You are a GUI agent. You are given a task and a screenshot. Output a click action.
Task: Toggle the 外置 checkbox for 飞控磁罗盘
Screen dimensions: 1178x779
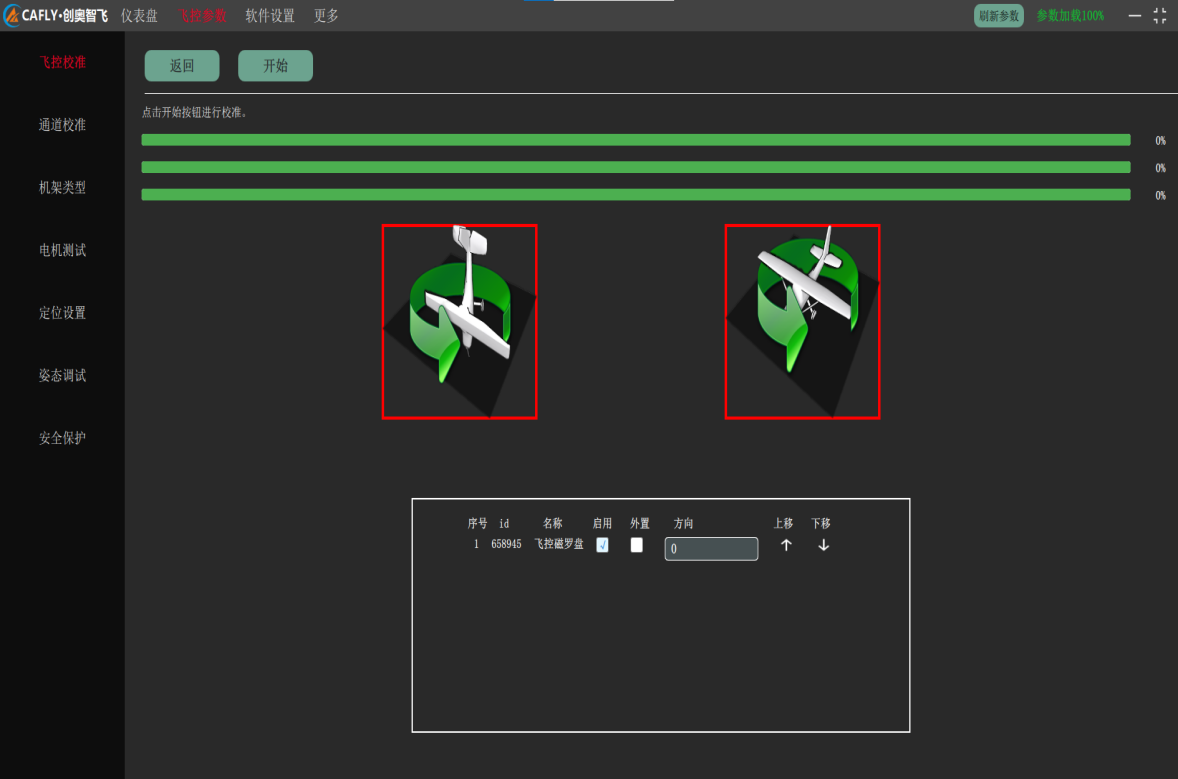click(x=636, y=545)
